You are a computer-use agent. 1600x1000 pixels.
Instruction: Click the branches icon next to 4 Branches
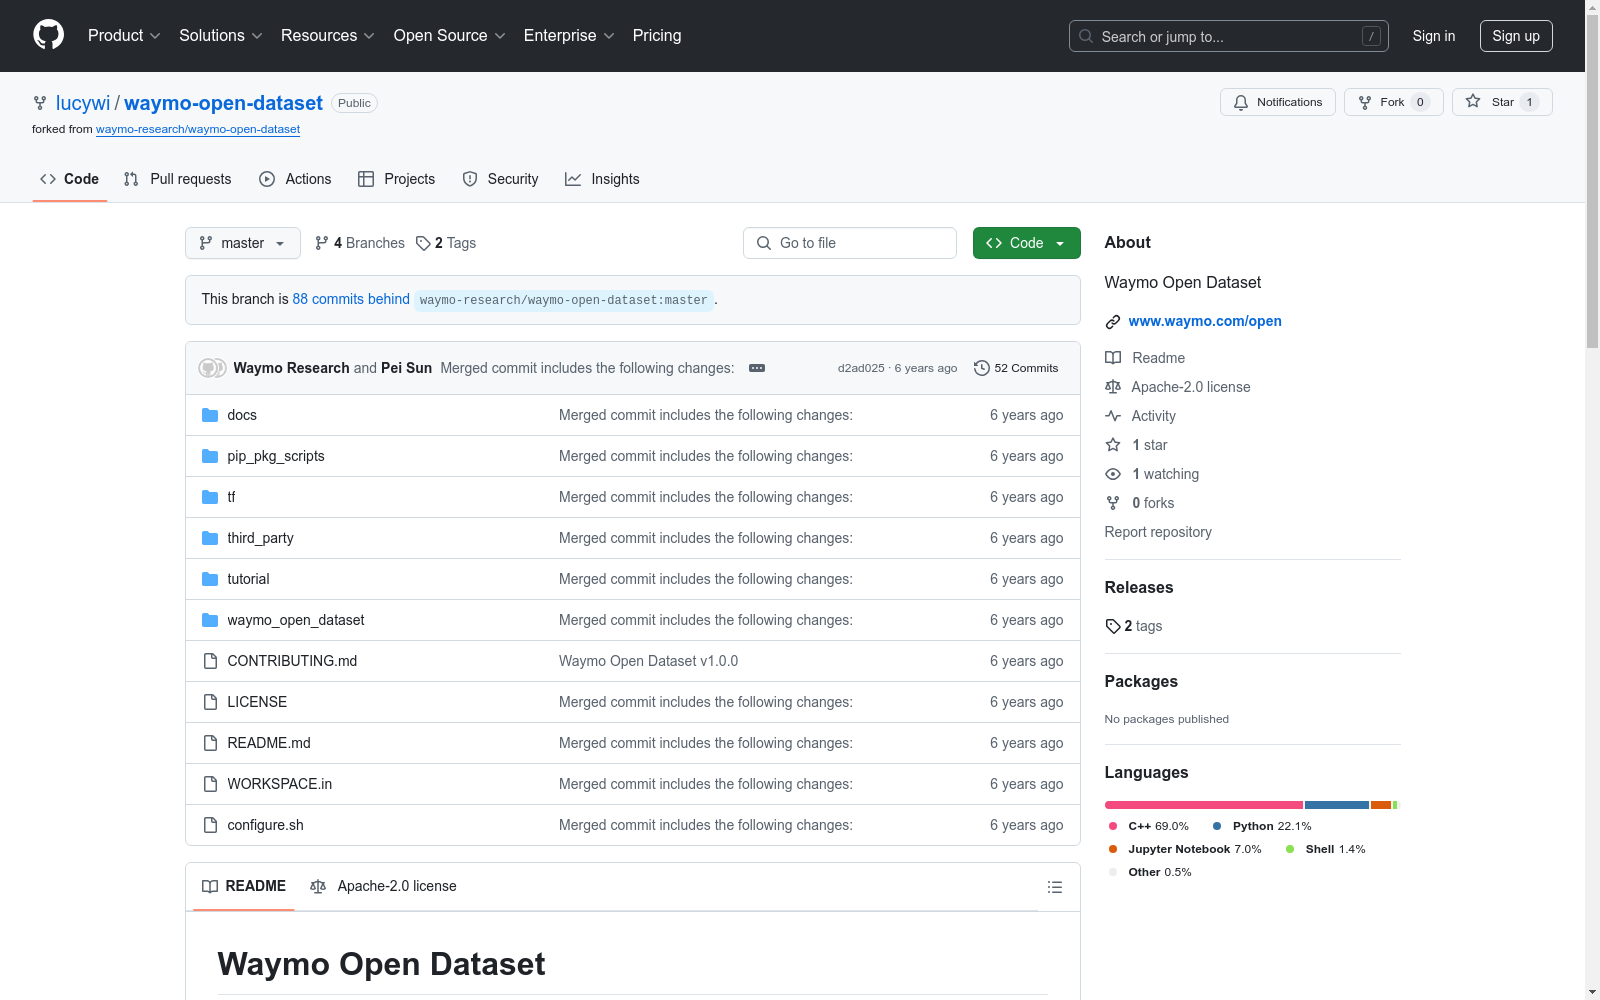pos(322,243)
